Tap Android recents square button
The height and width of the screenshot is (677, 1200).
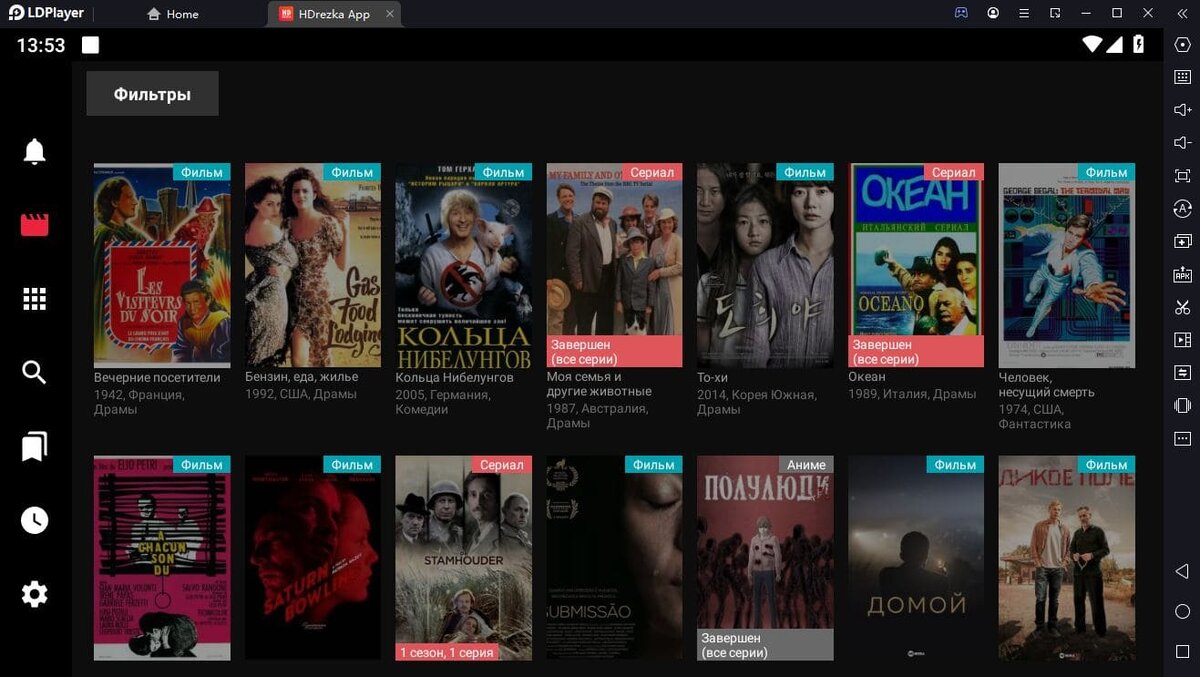point(1182,651)
